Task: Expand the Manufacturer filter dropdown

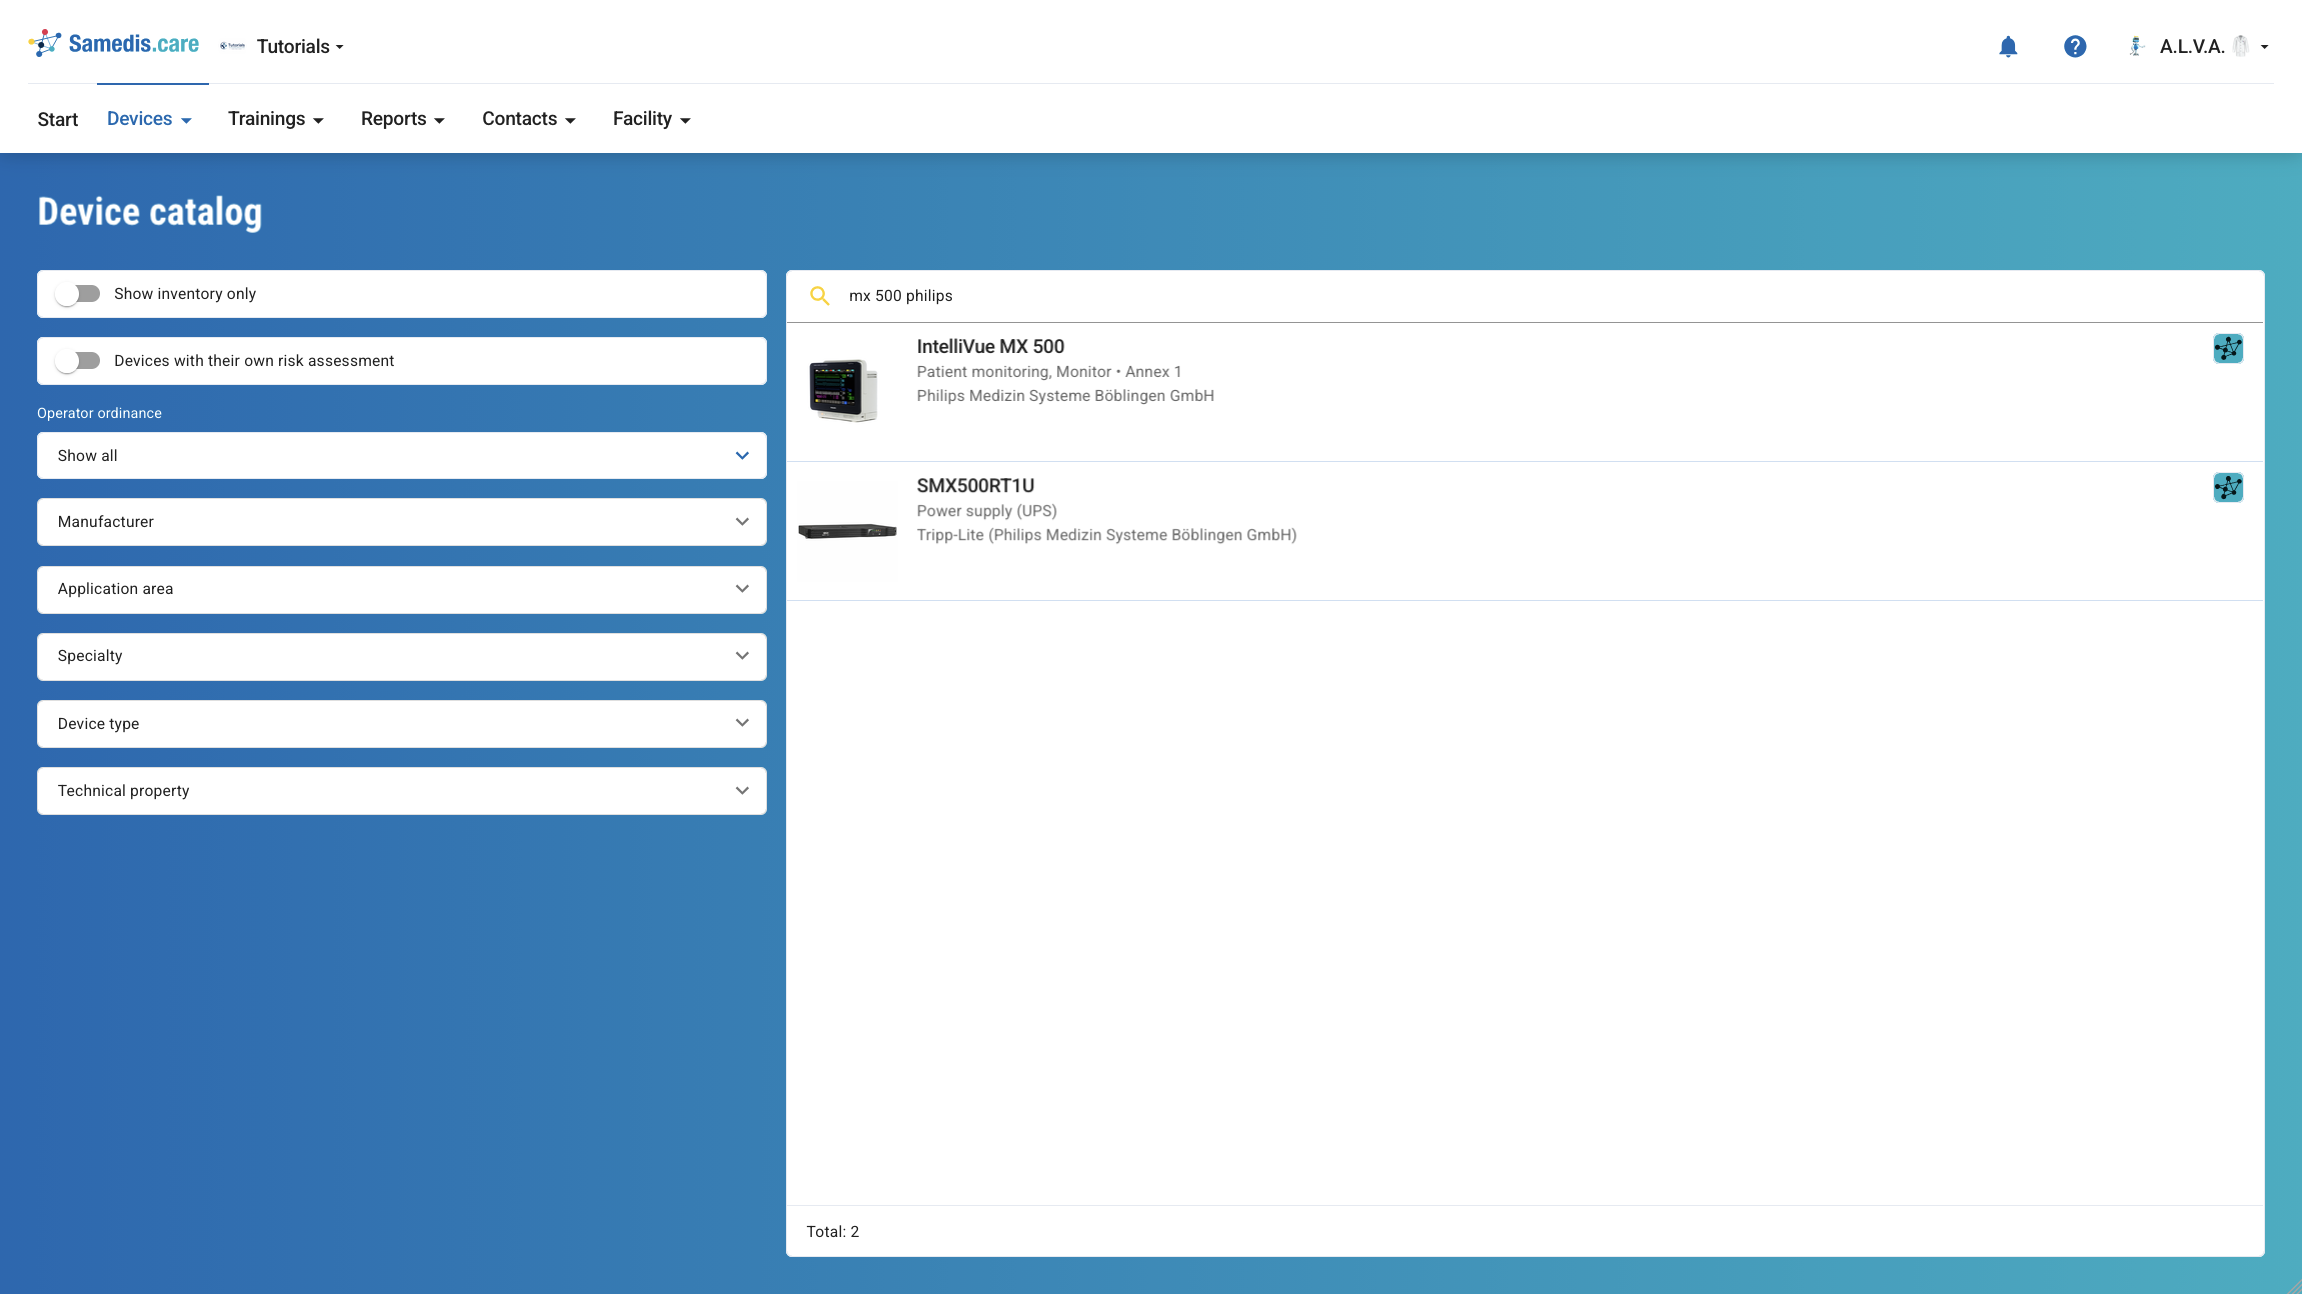Action: (402, 522)
